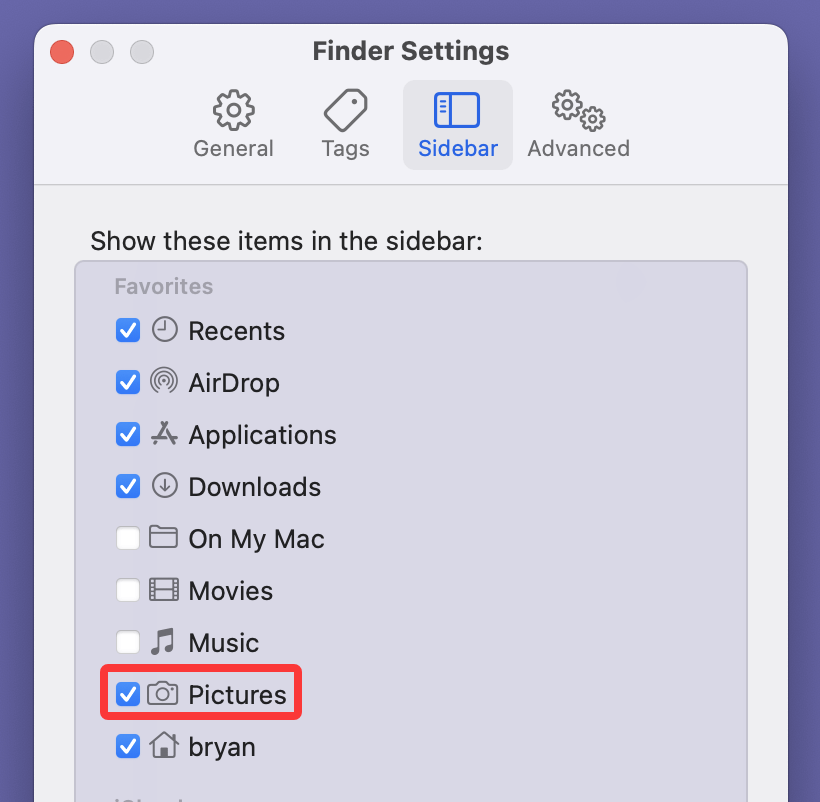
Task: Click the Movies film strip icon
Action: point(164,590)
